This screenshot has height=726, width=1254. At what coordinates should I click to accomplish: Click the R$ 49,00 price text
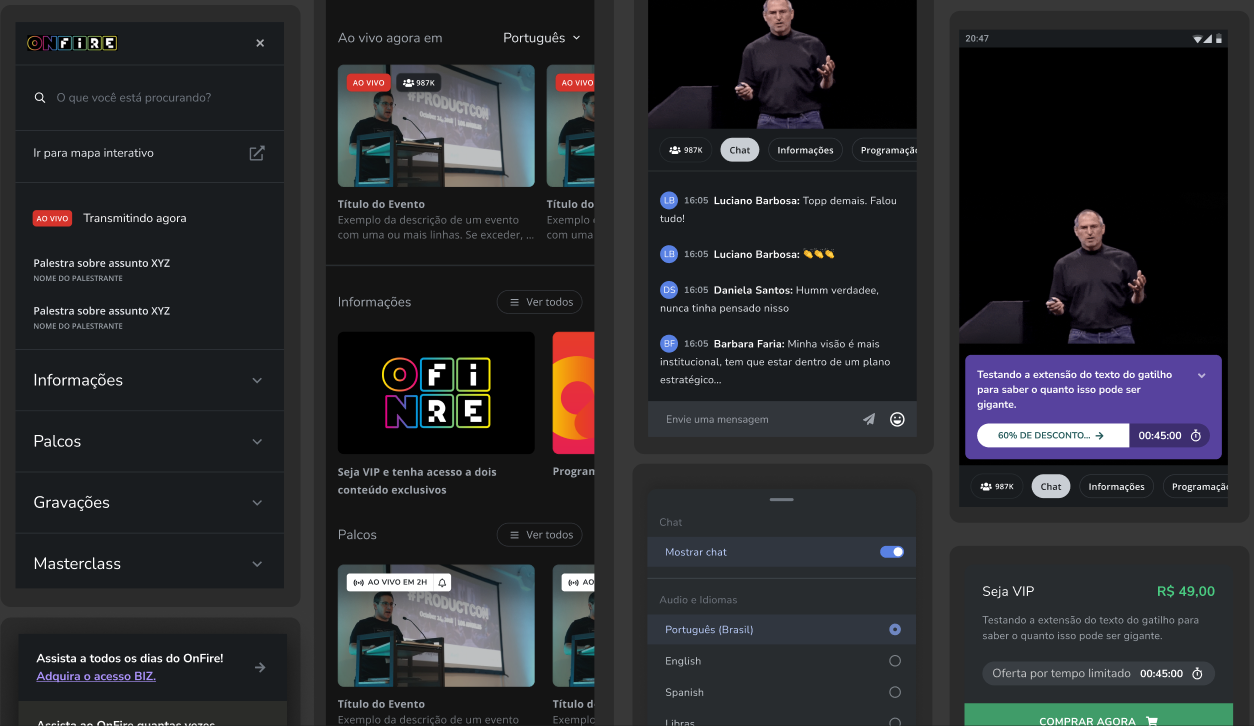(x=1186, y=591)
